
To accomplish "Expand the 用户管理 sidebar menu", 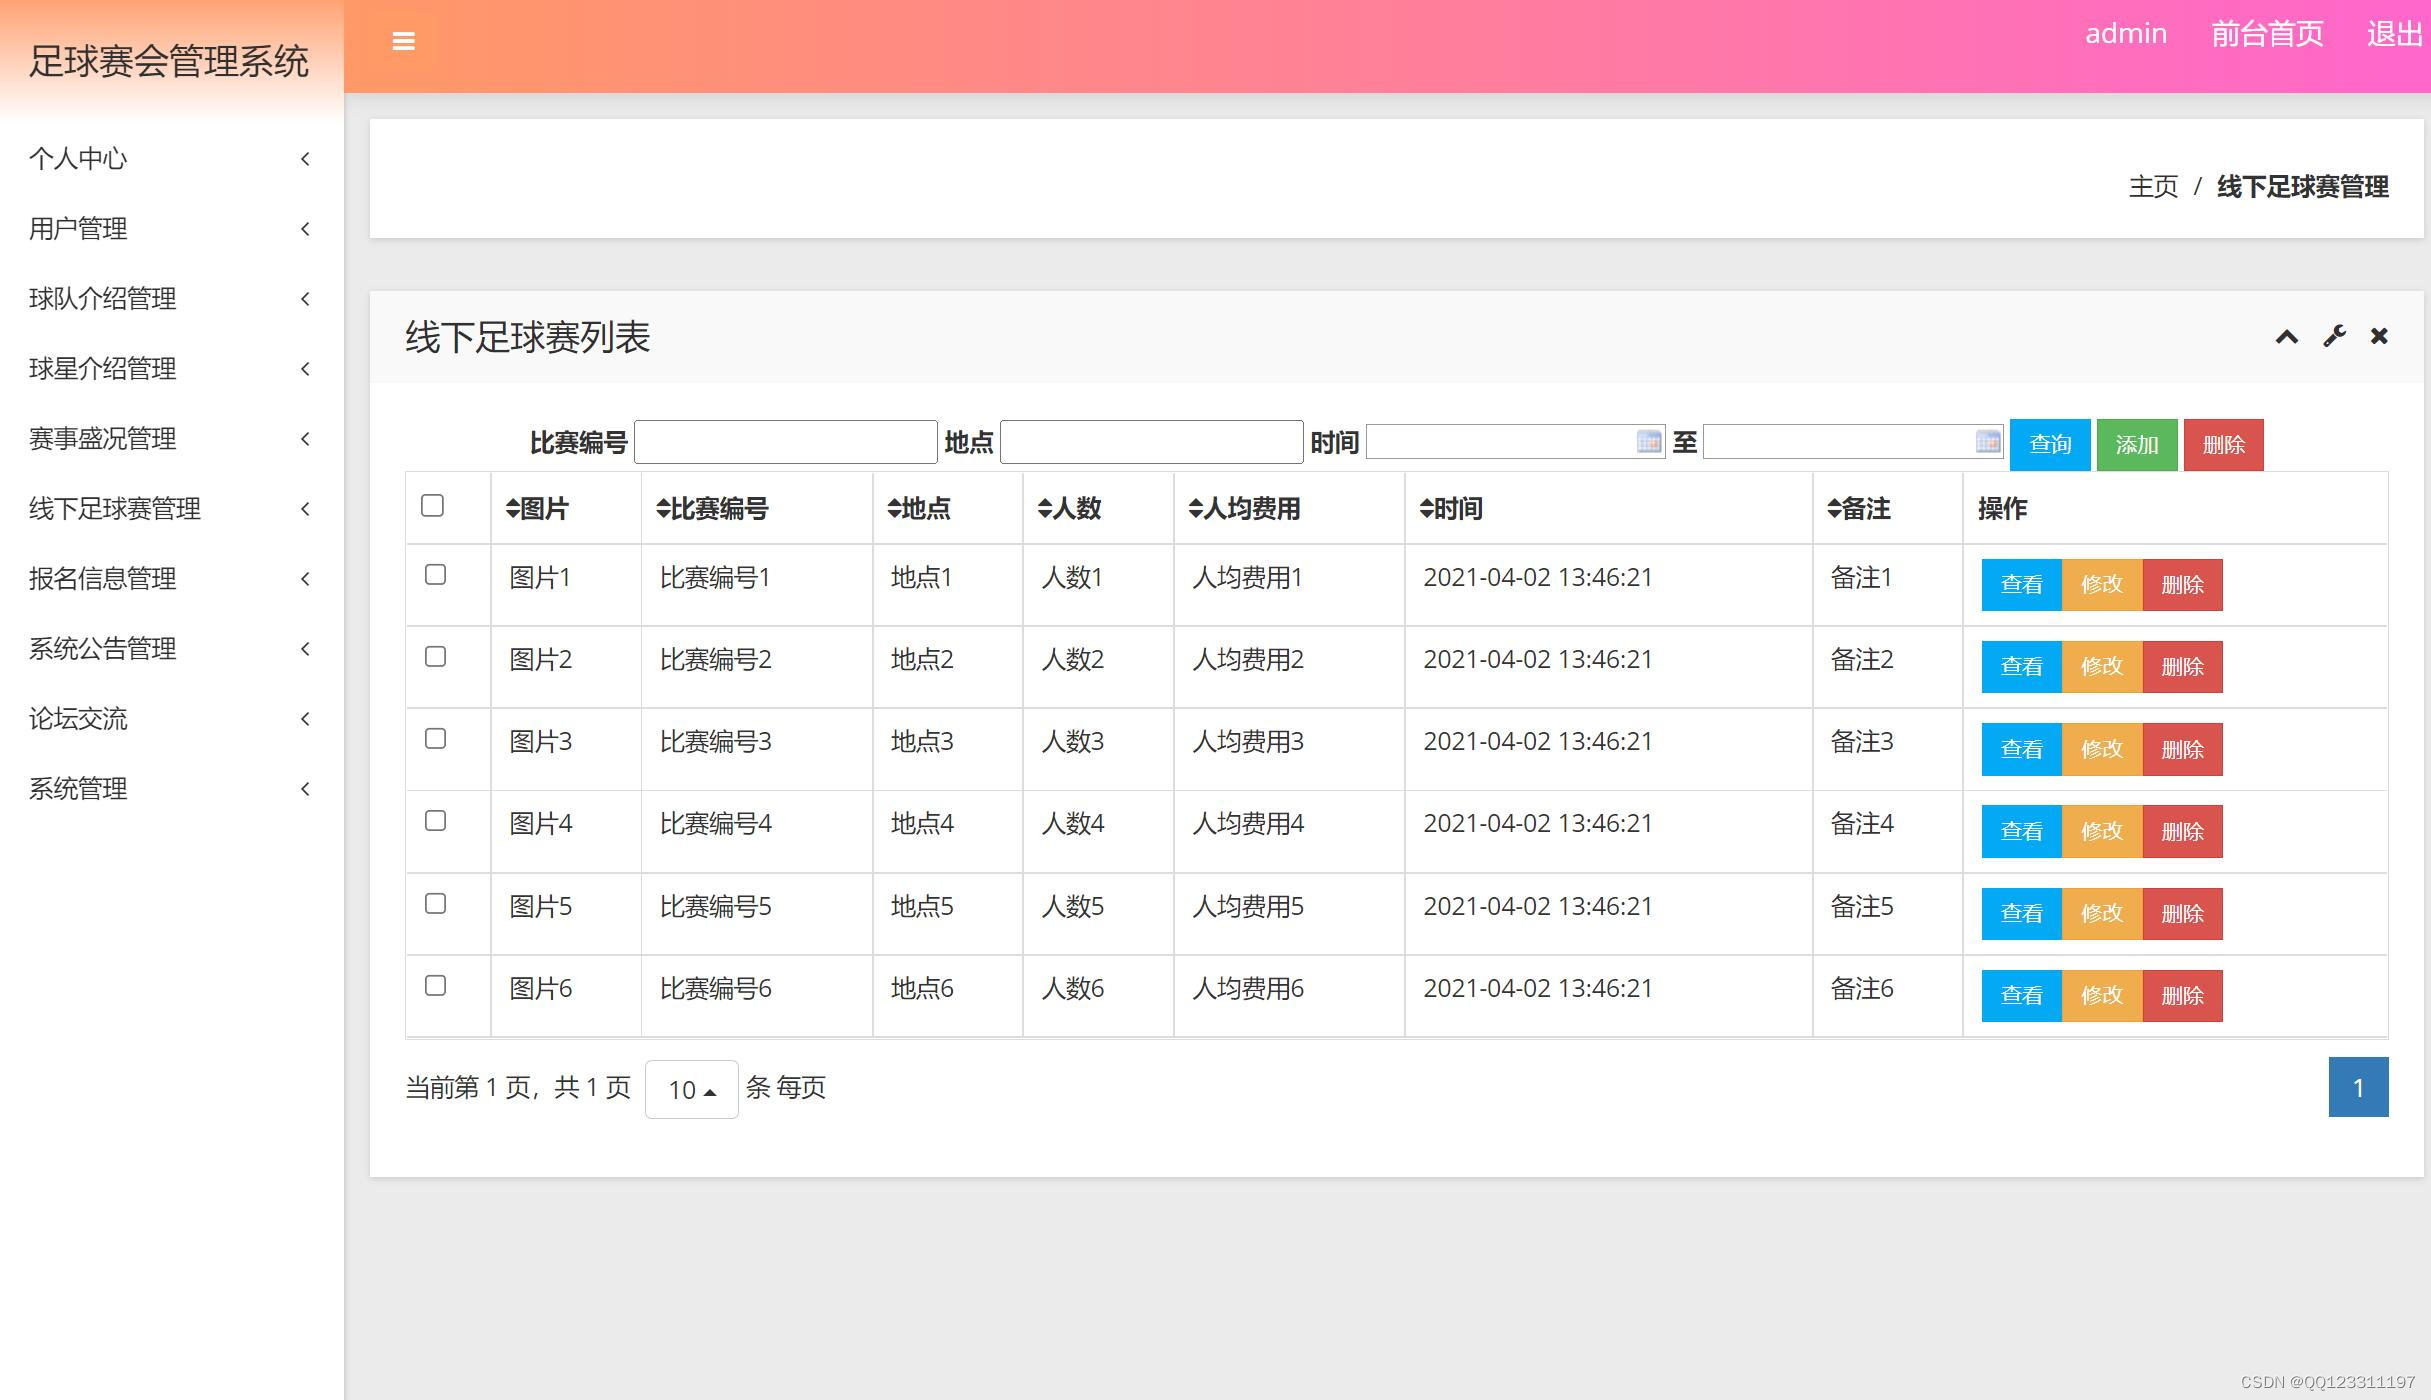I will 78,229.
